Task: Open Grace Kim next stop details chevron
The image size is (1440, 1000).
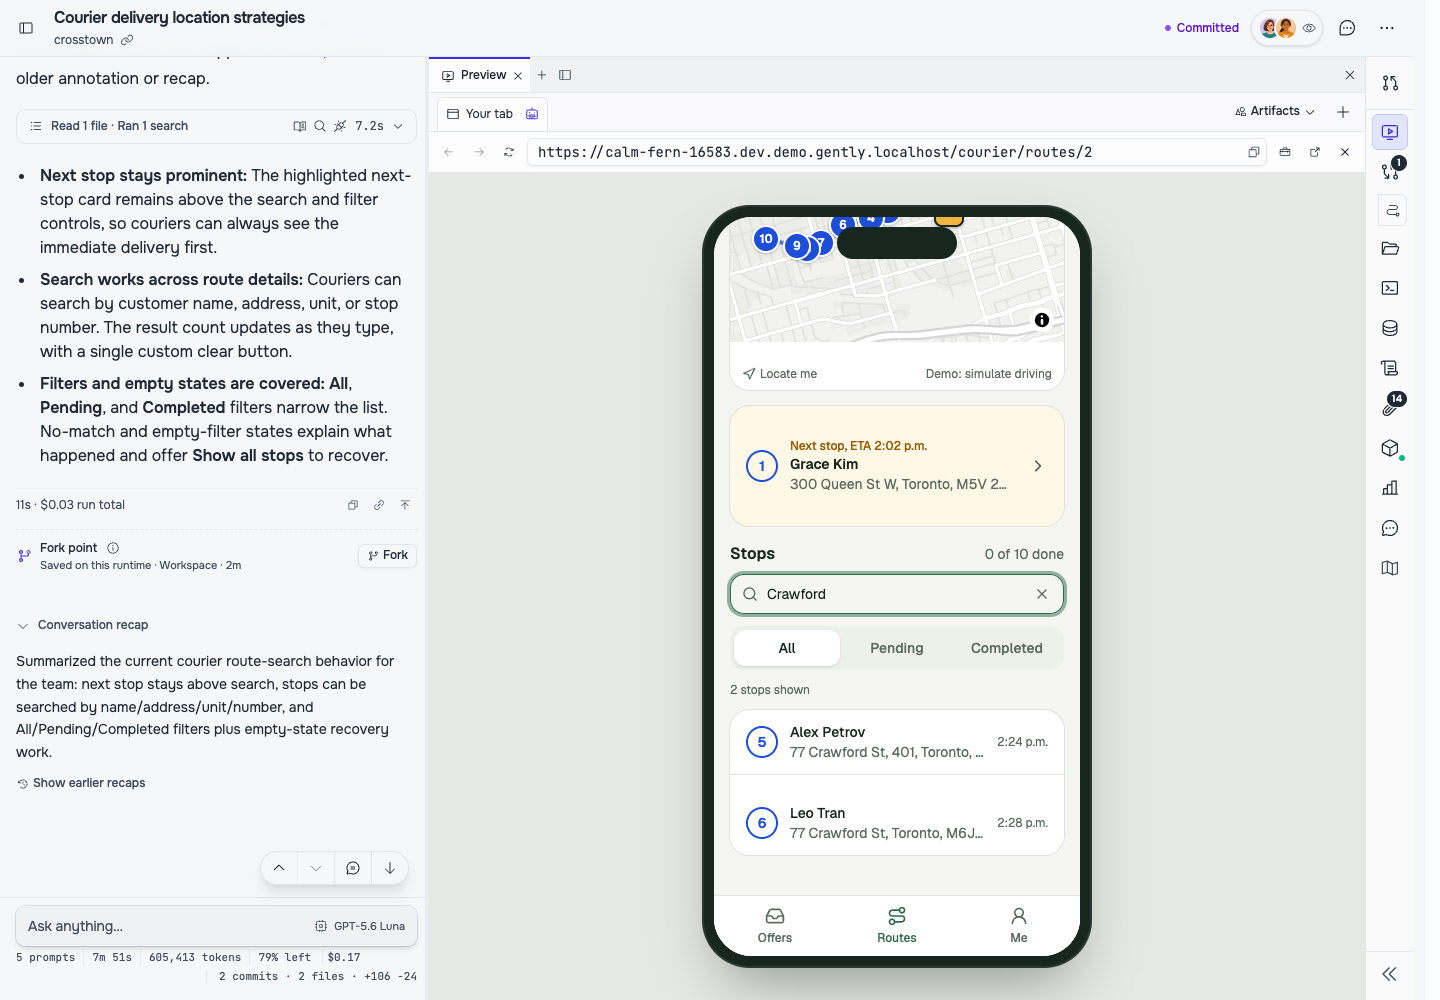Action: click(1038, 466)
